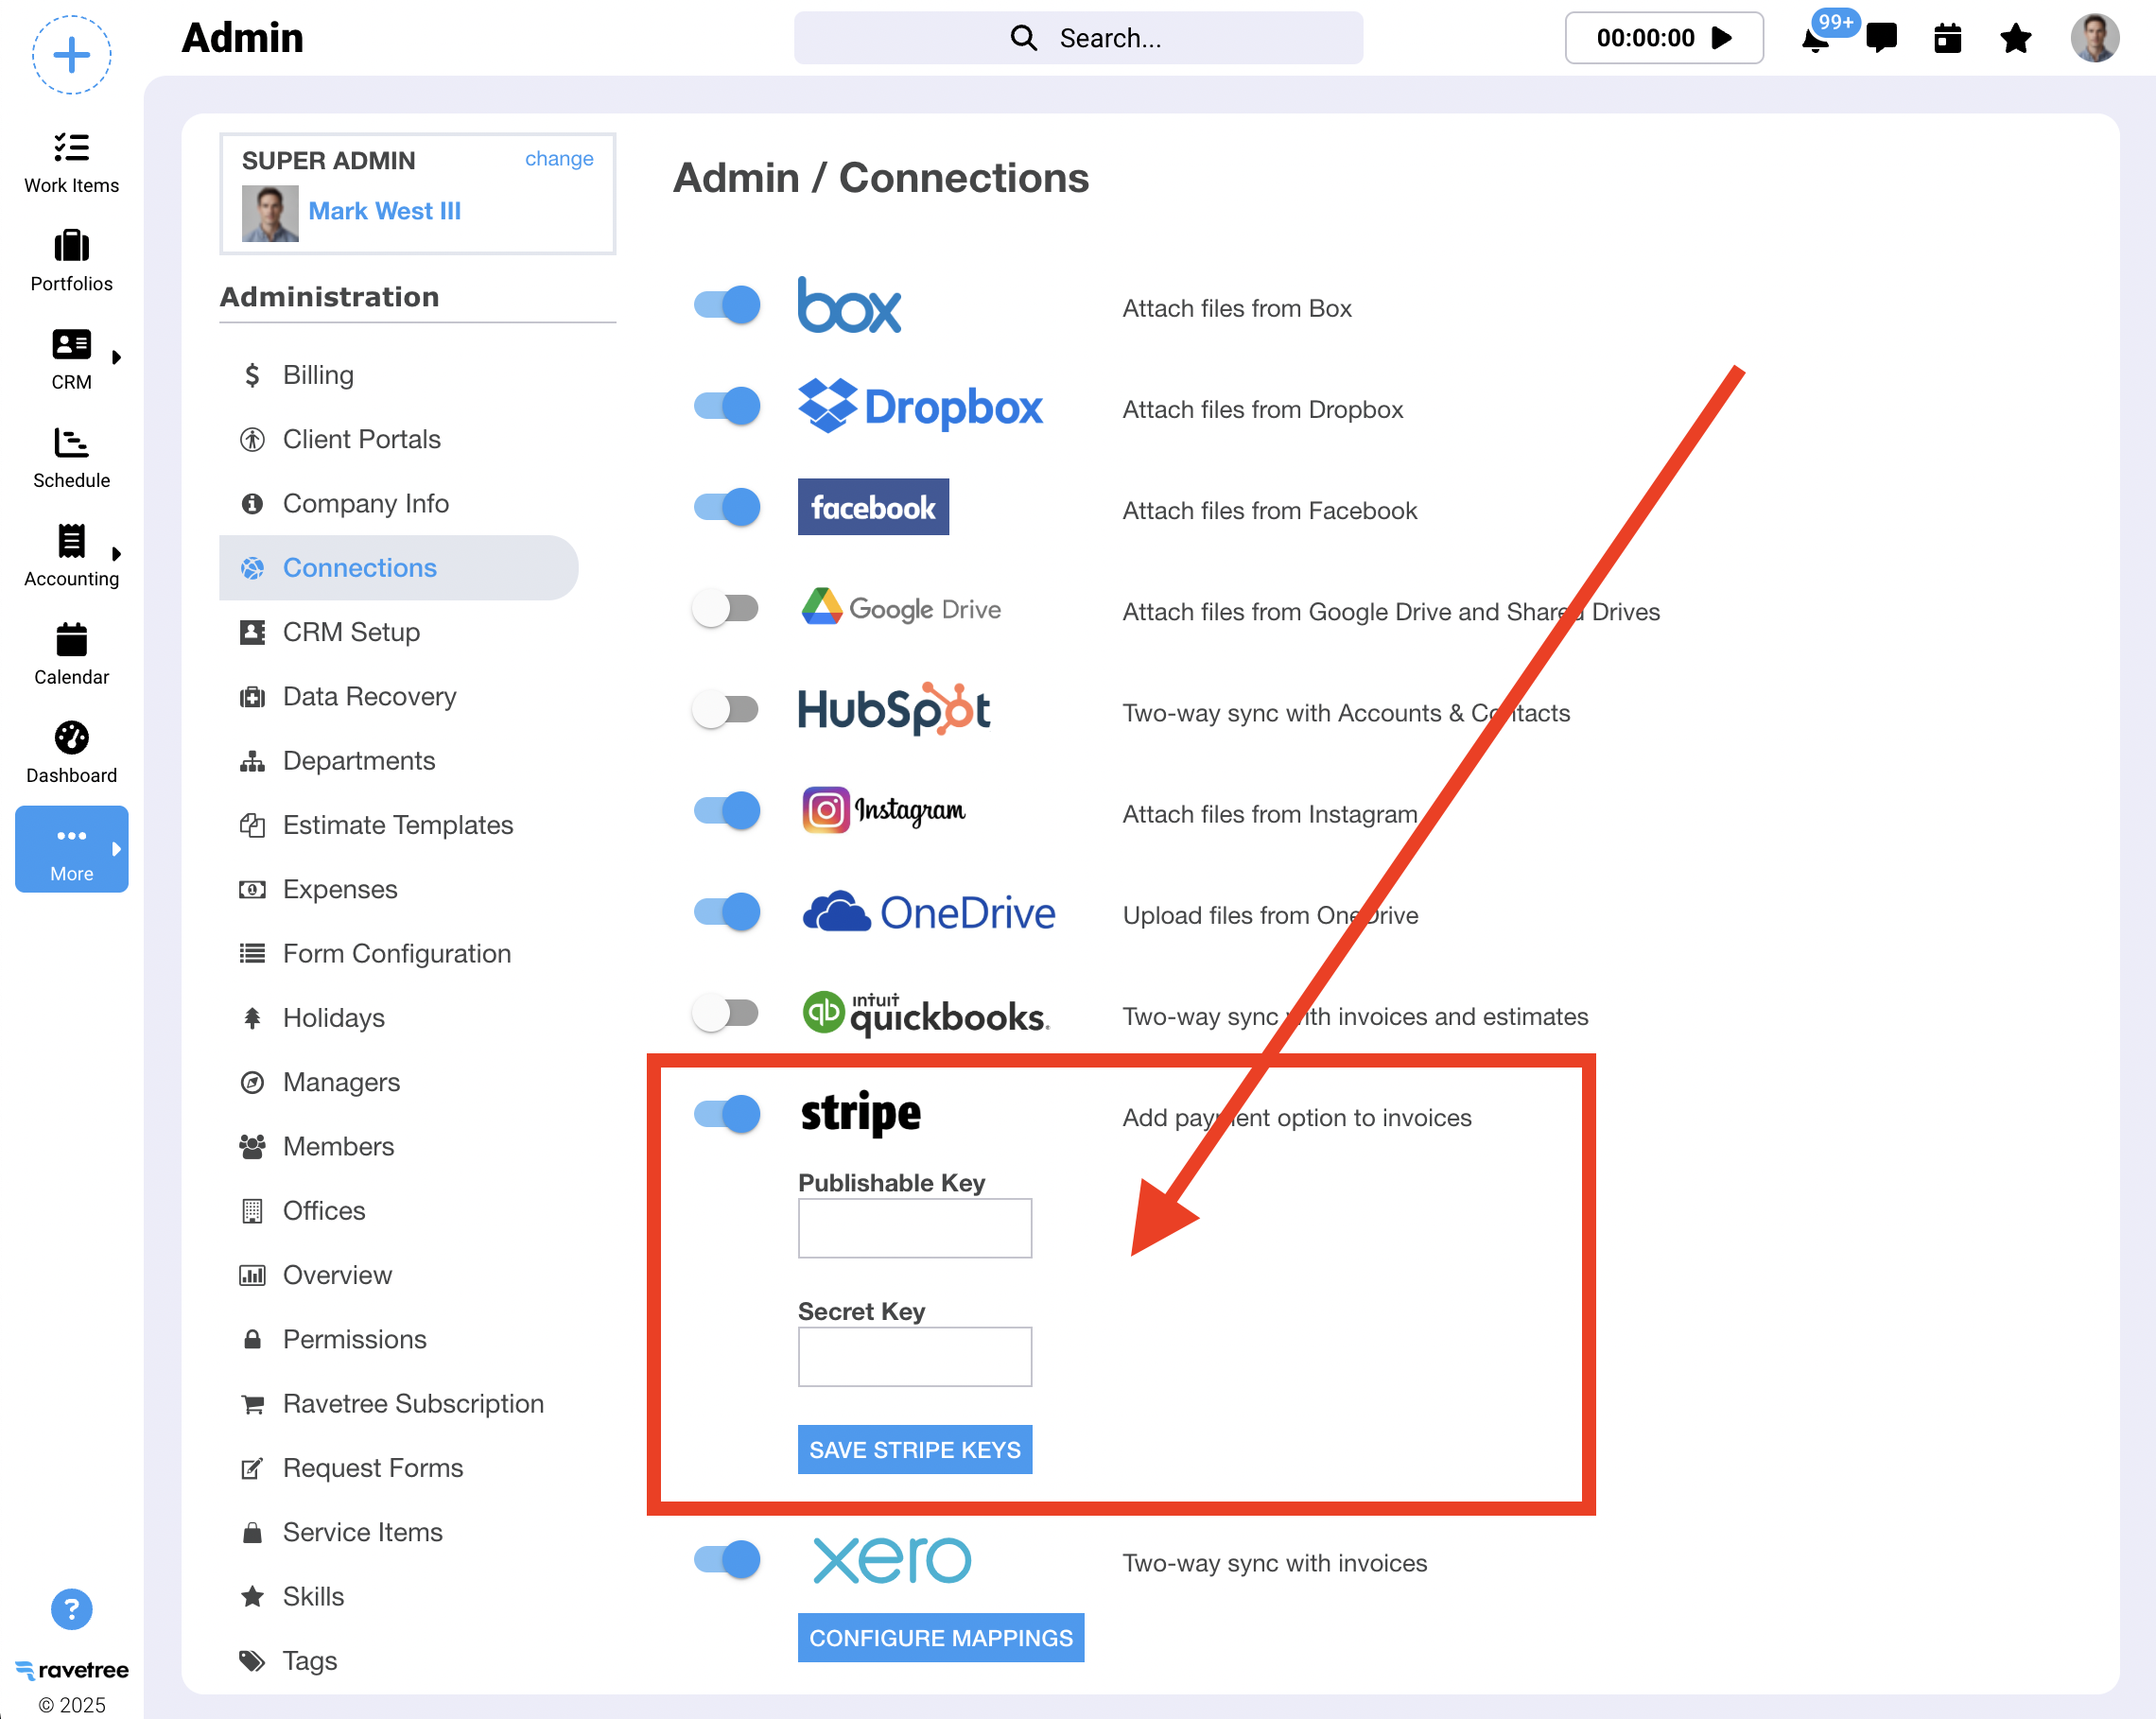Enable the Google Drive toggle
Image resolution: width=2156 pixels, height=1719 pixels.
click(727, 608)
